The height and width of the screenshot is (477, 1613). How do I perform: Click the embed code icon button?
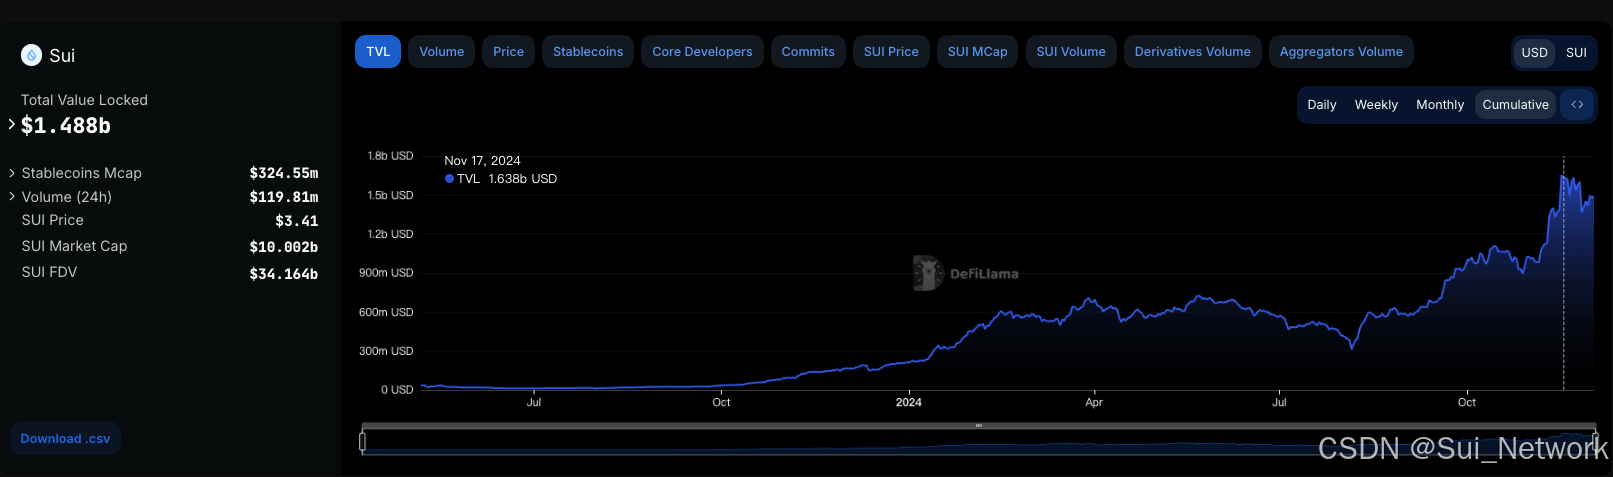(1577, 105)
